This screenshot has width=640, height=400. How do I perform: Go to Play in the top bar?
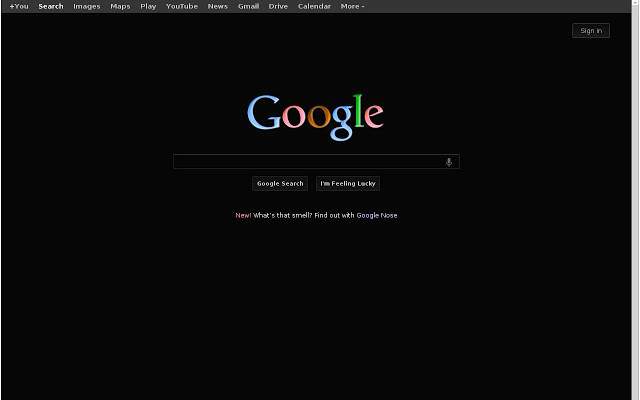[148, 6]
